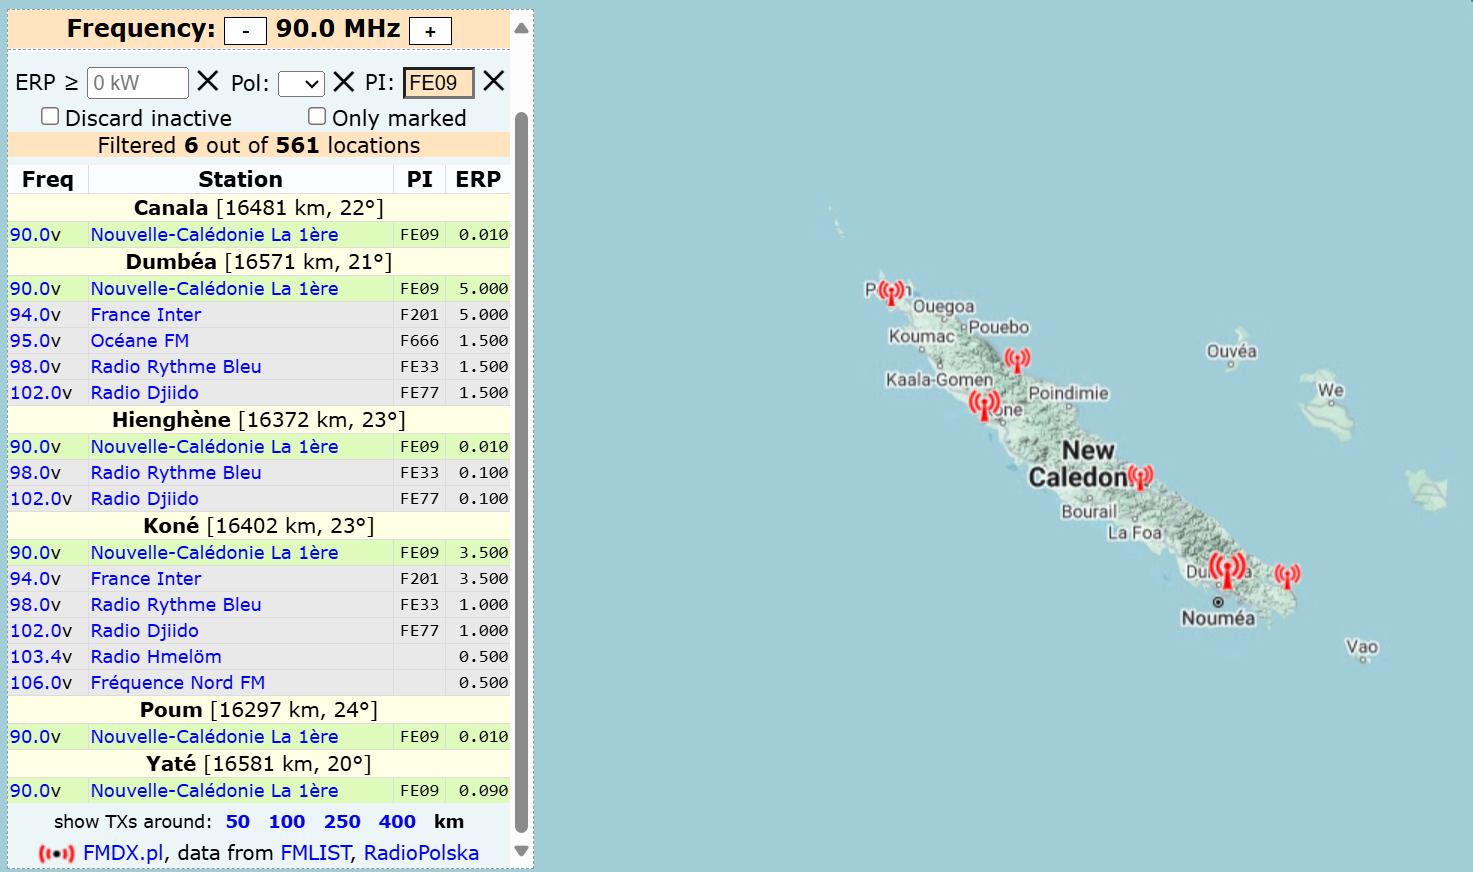1473x872 pixels.
Task: Click the ERP kW input field
Action: (x=137, y=83)
